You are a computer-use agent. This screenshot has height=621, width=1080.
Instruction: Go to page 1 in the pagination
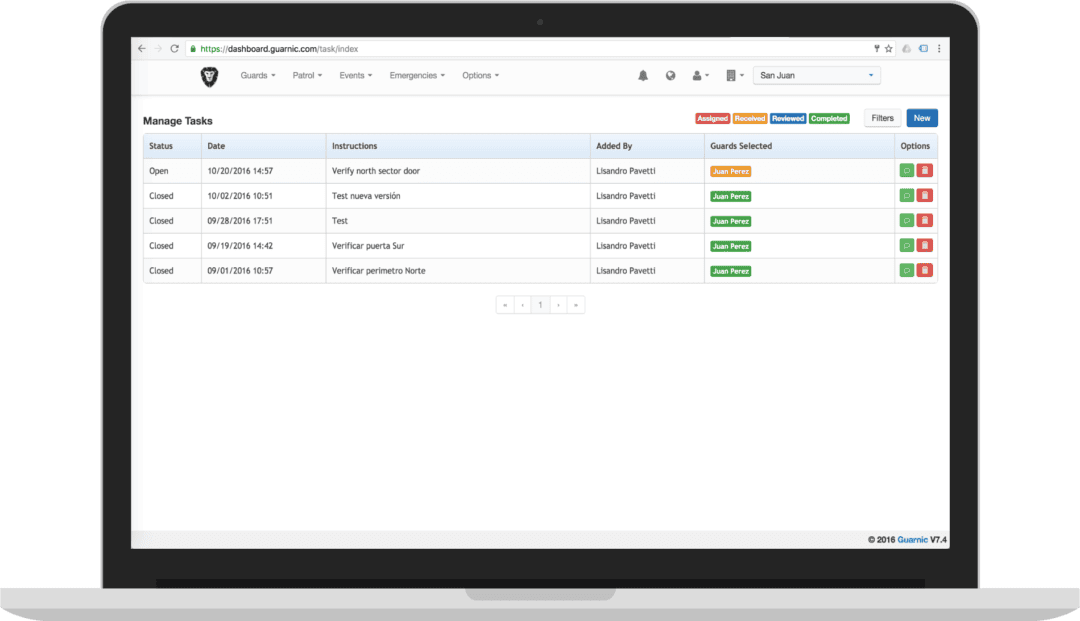click(x=540, y=304)
